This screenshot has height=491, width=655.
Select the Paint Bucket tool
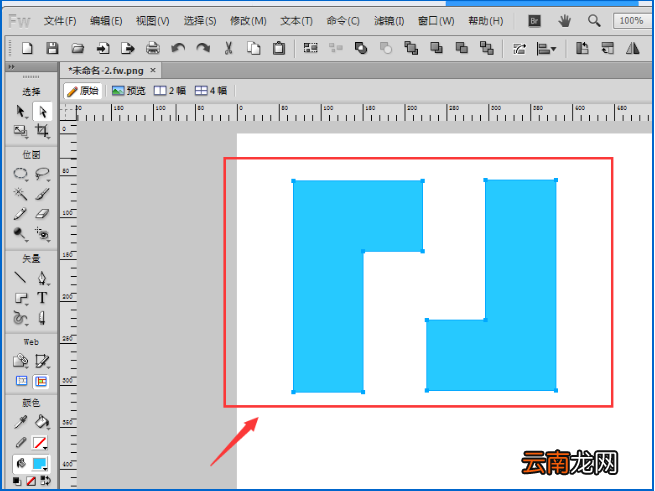click(42, 422)
